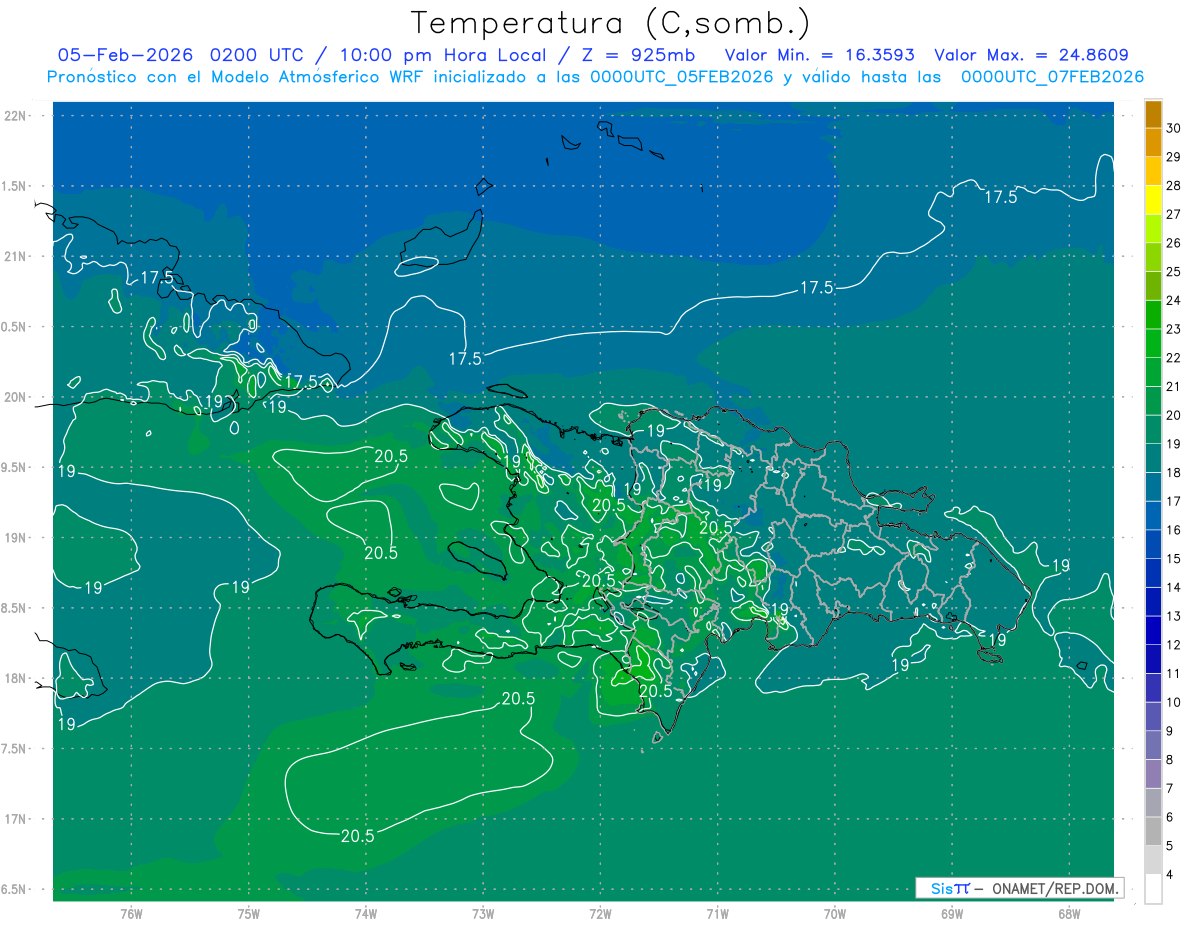Pick the white swatch at the scale bottom
Screen dimensions: 1200x927
(x=1153, y=888)
